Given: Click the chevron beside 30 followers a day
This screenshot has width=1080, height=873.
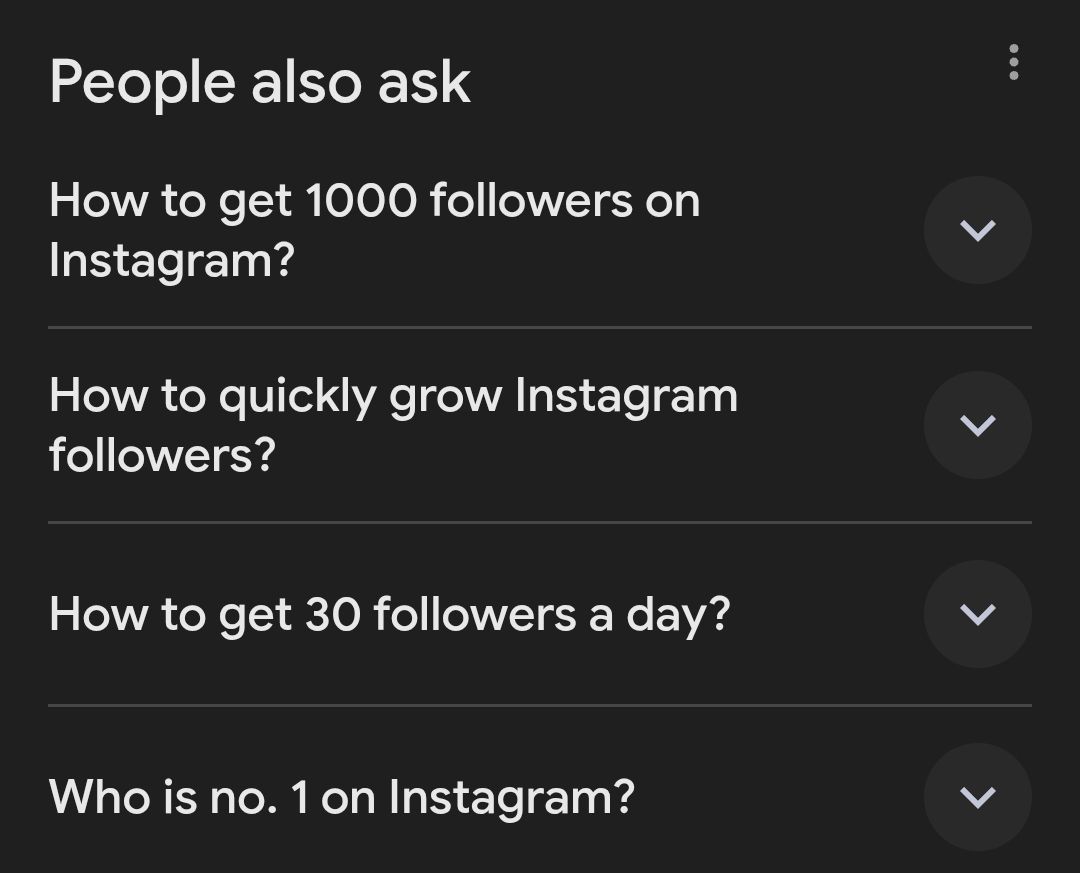Looking at the screenshot, I should pos(977,613).
